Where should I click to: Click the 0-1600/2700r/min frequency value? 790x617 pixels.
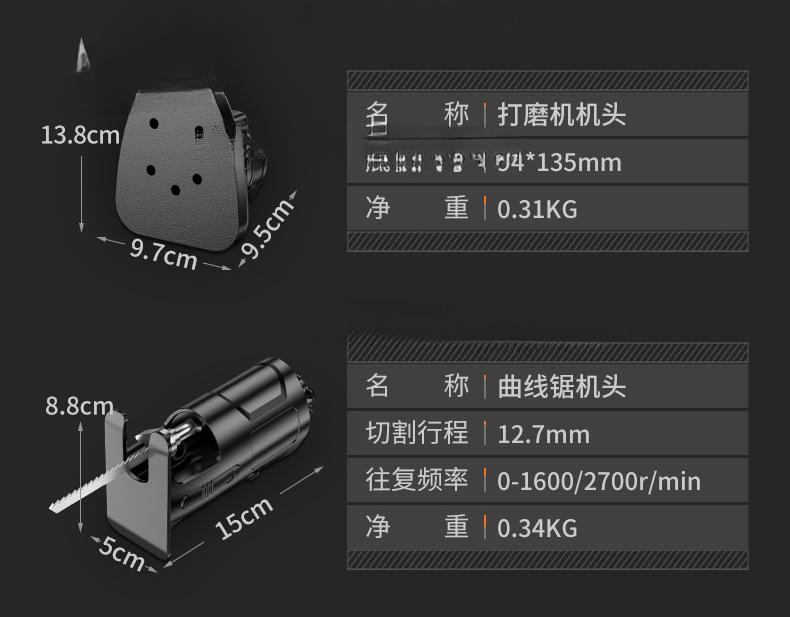(599, 481)
